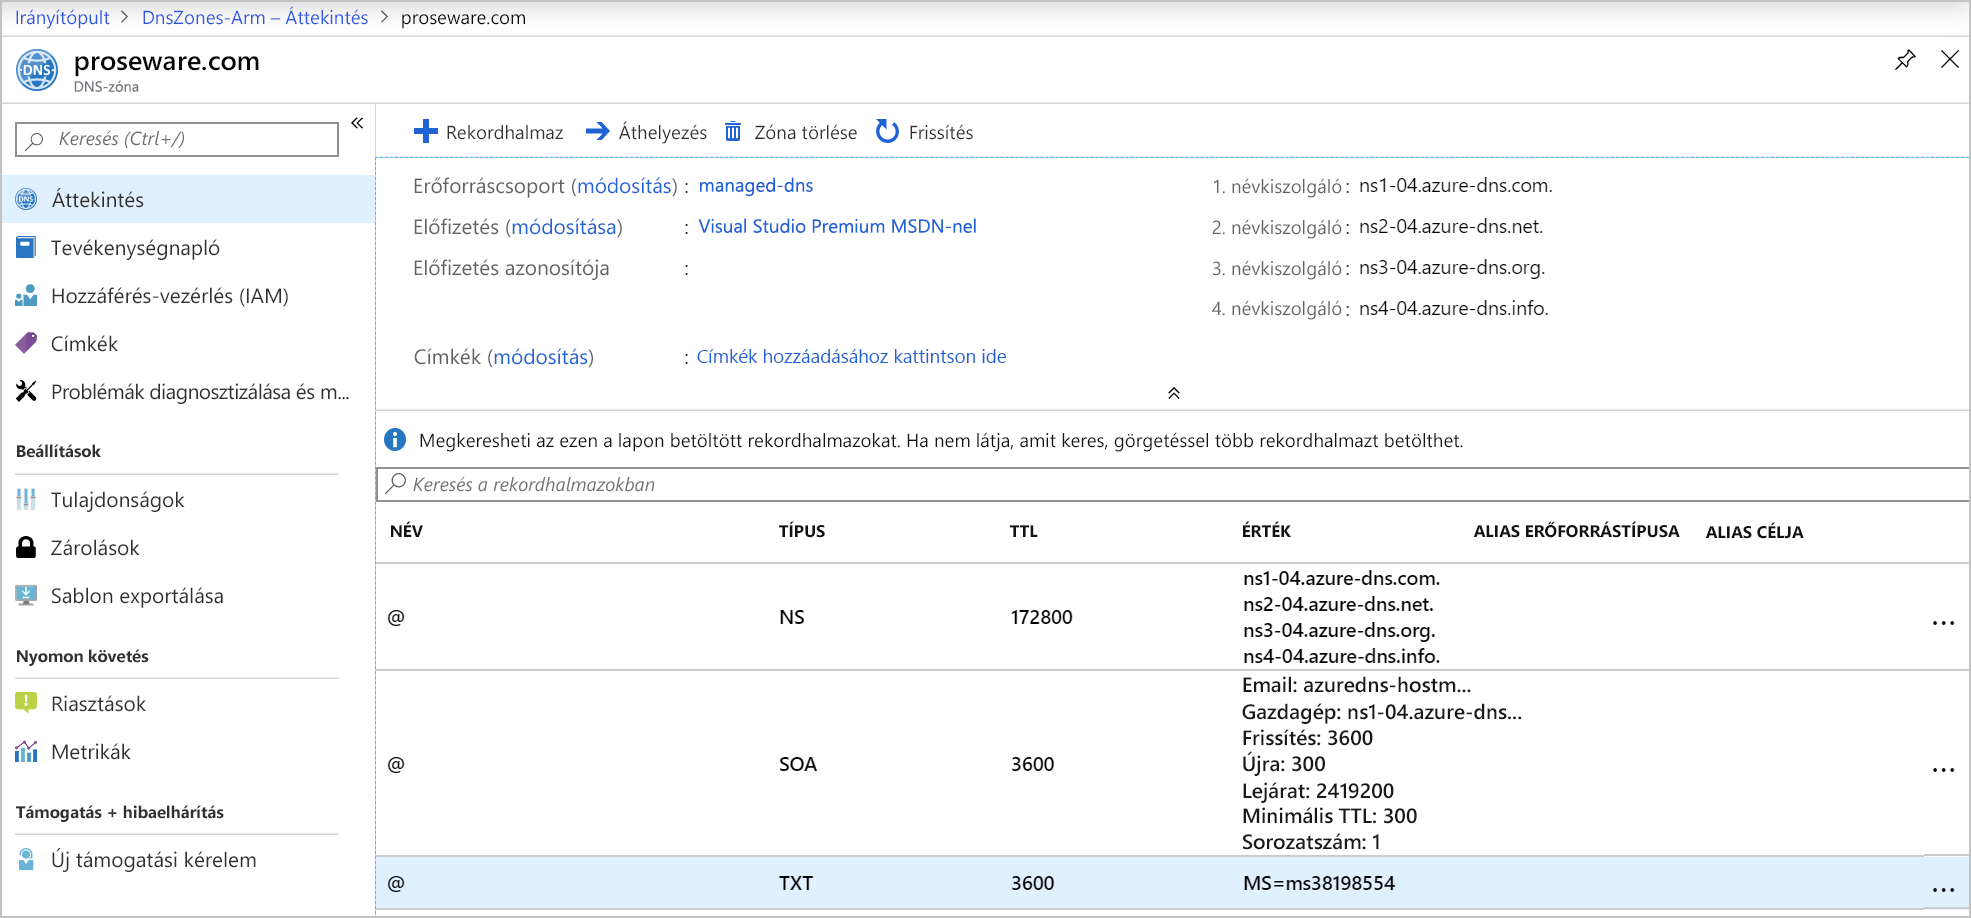Click the Frissítés refresh icon
1971x918 pixels.
(x=887, y=132)
